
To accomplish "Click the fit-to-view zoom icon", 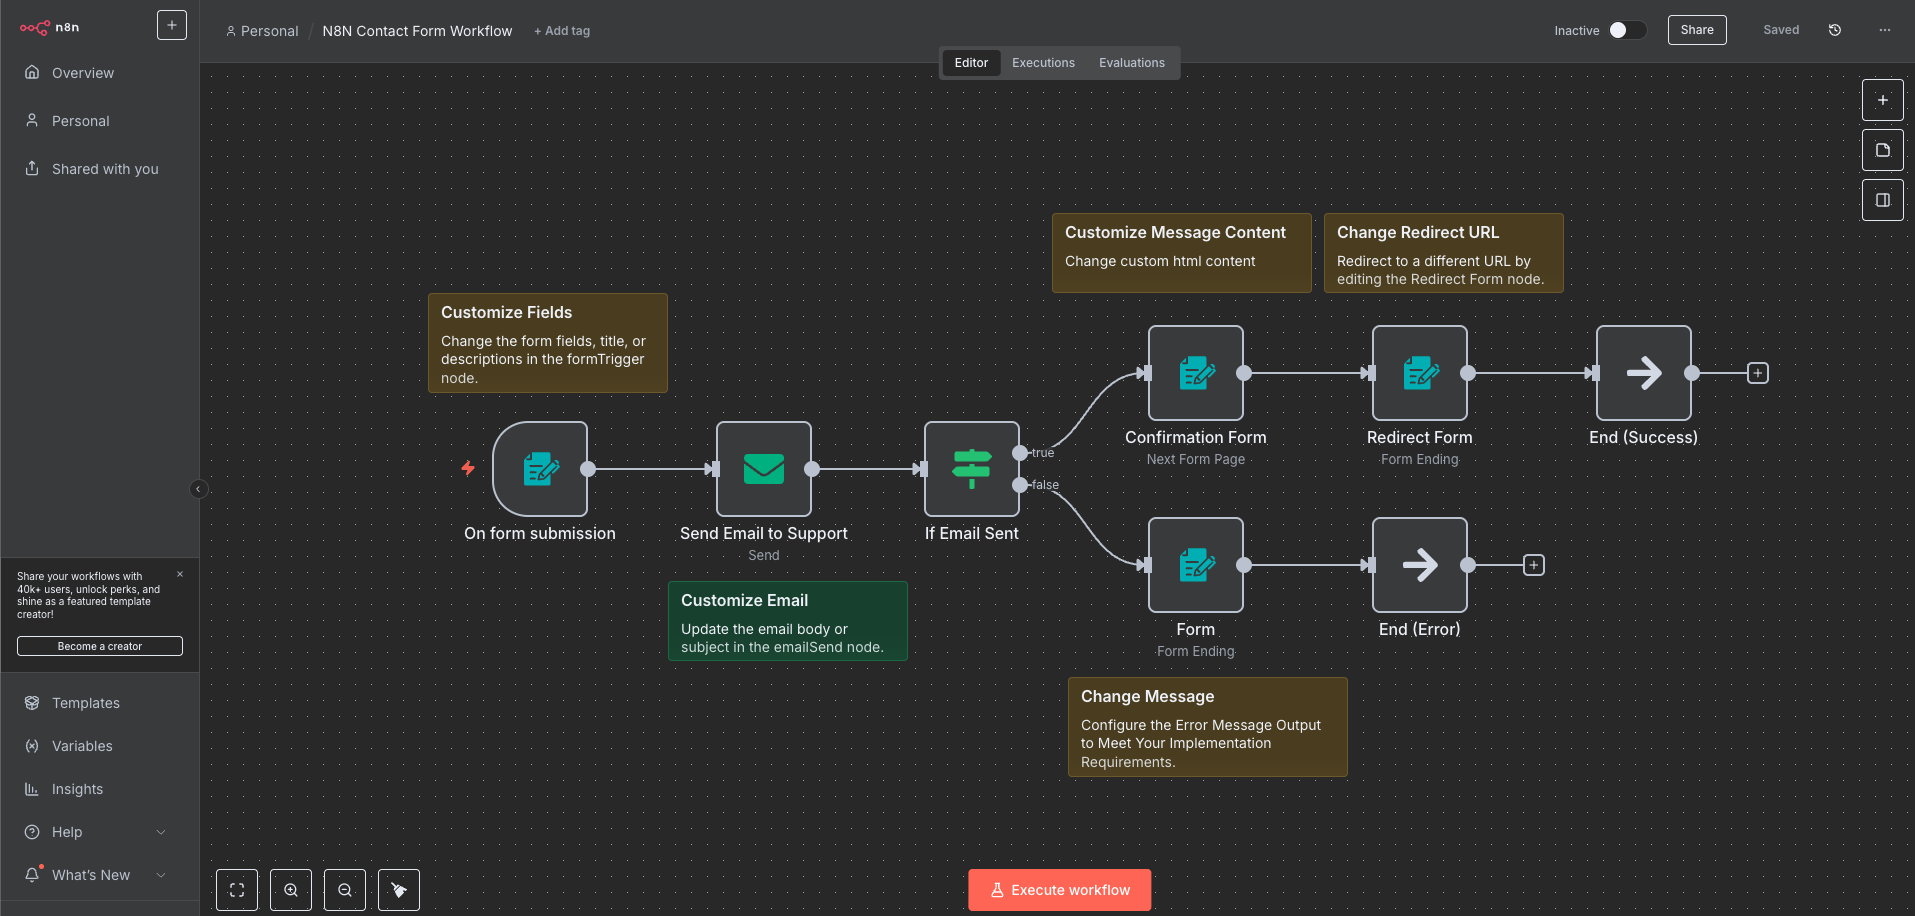I will pos(237,890).
